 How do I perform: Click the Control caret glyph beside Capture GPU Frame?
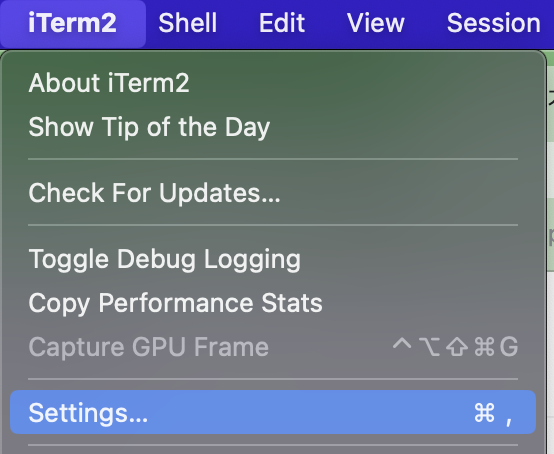click(x=402, y=344)
